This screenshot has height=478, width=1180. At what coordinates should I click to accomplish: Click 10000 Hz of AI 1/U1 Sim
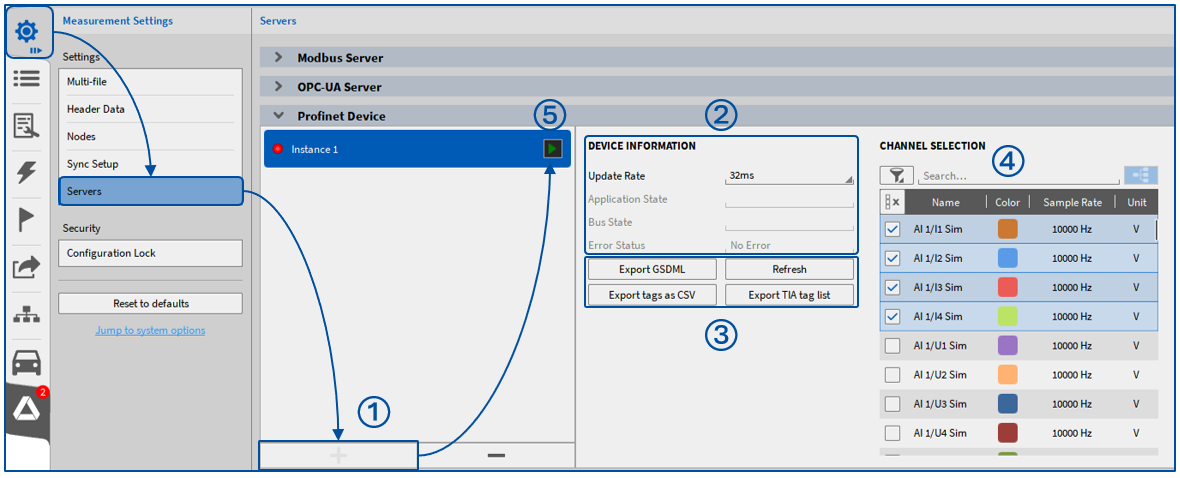click(1072, 346)
